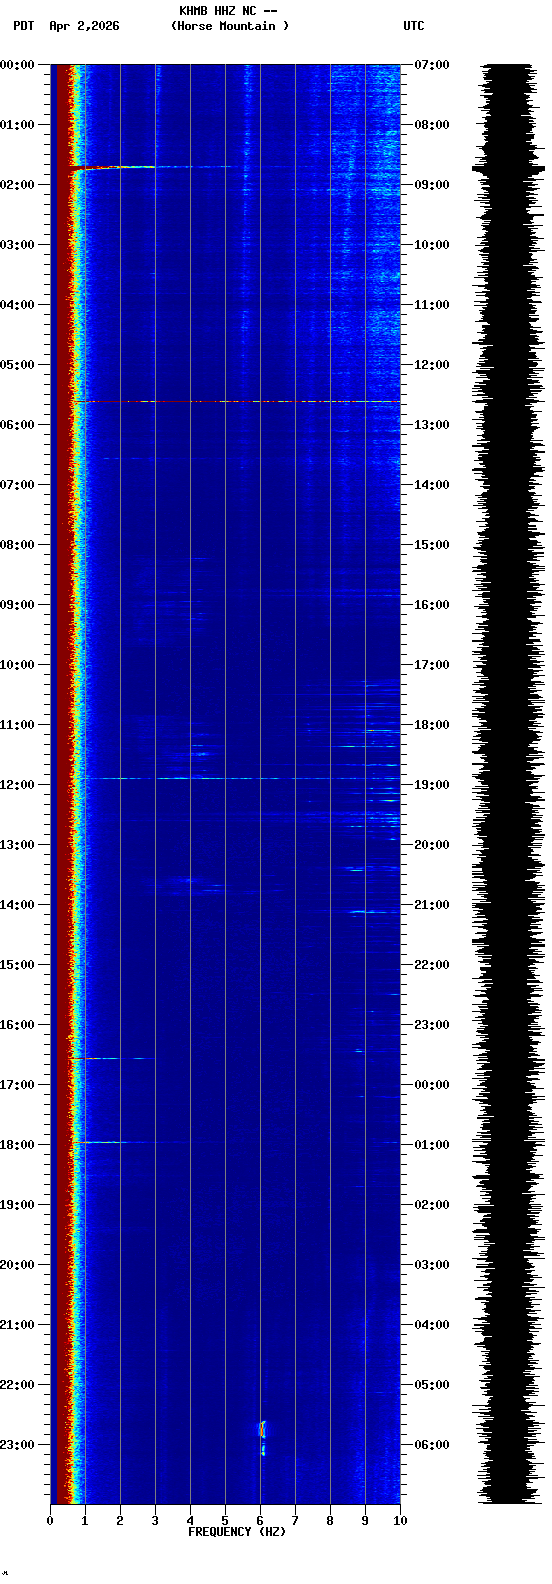The height and width of the screenshot is (1584, 552).
Task: Click the seismic event streak before 02:00 PDT
Action: pyautogui.click(x=115, y=167)
